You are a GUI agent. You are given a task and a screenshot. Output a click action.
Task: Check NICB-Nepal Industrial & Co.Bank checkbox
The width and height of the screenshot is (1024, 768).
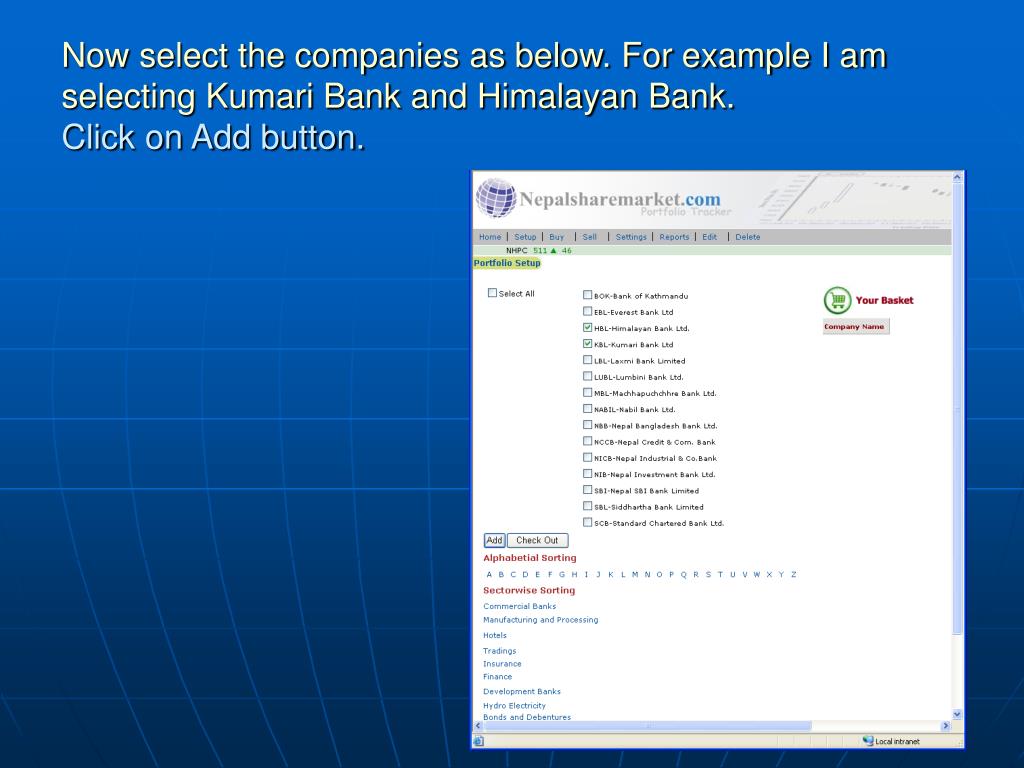coord(587,458)
